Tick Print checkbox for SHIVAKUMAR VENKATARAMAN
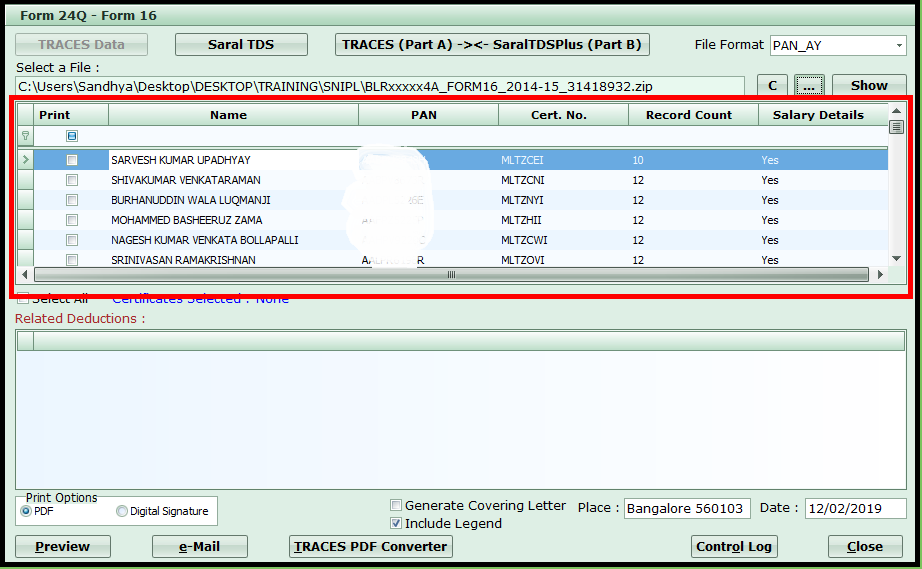 coord(72,180)
